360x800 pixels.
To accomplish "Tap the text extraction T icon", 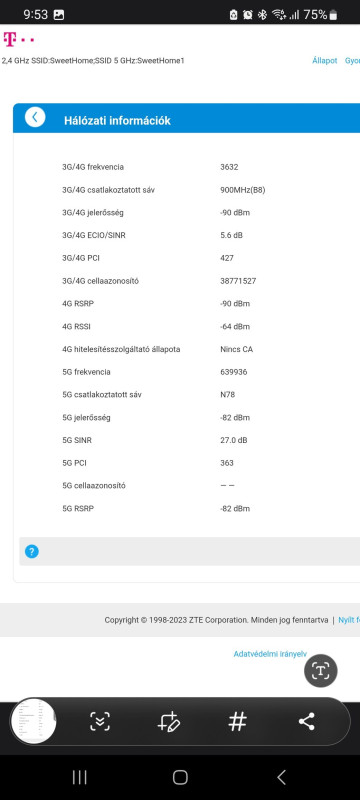I will pos(321,670).
